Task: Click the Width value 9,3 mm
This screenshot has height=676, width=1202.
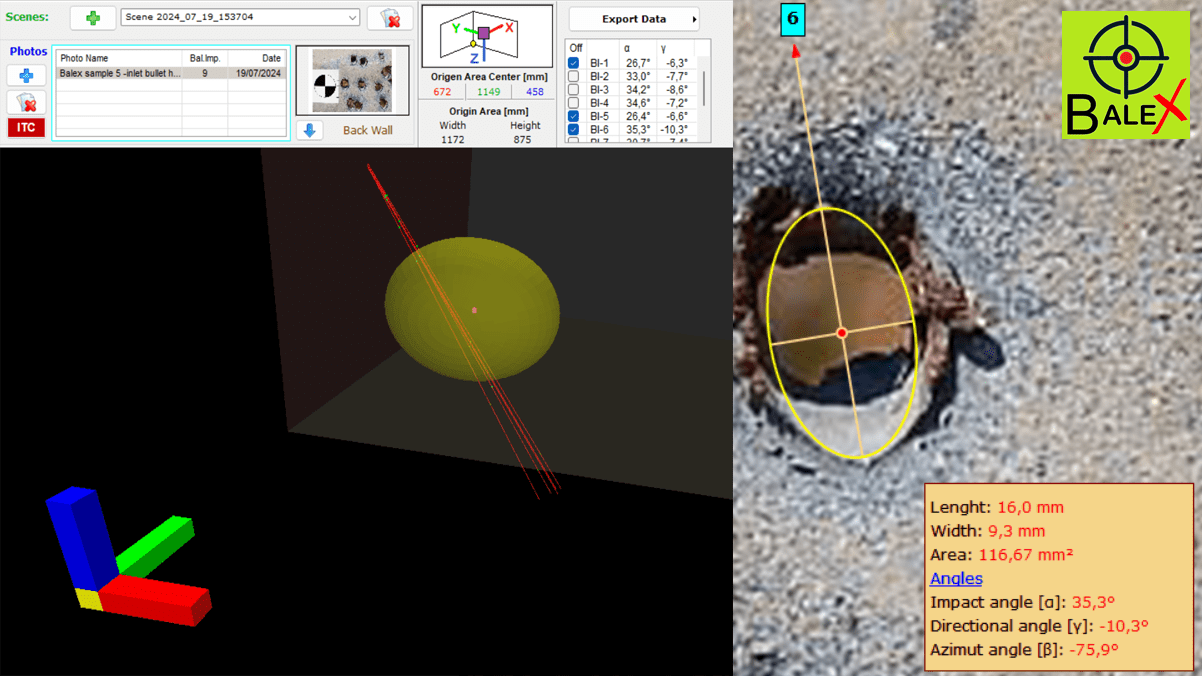Action: [1017, 531]
